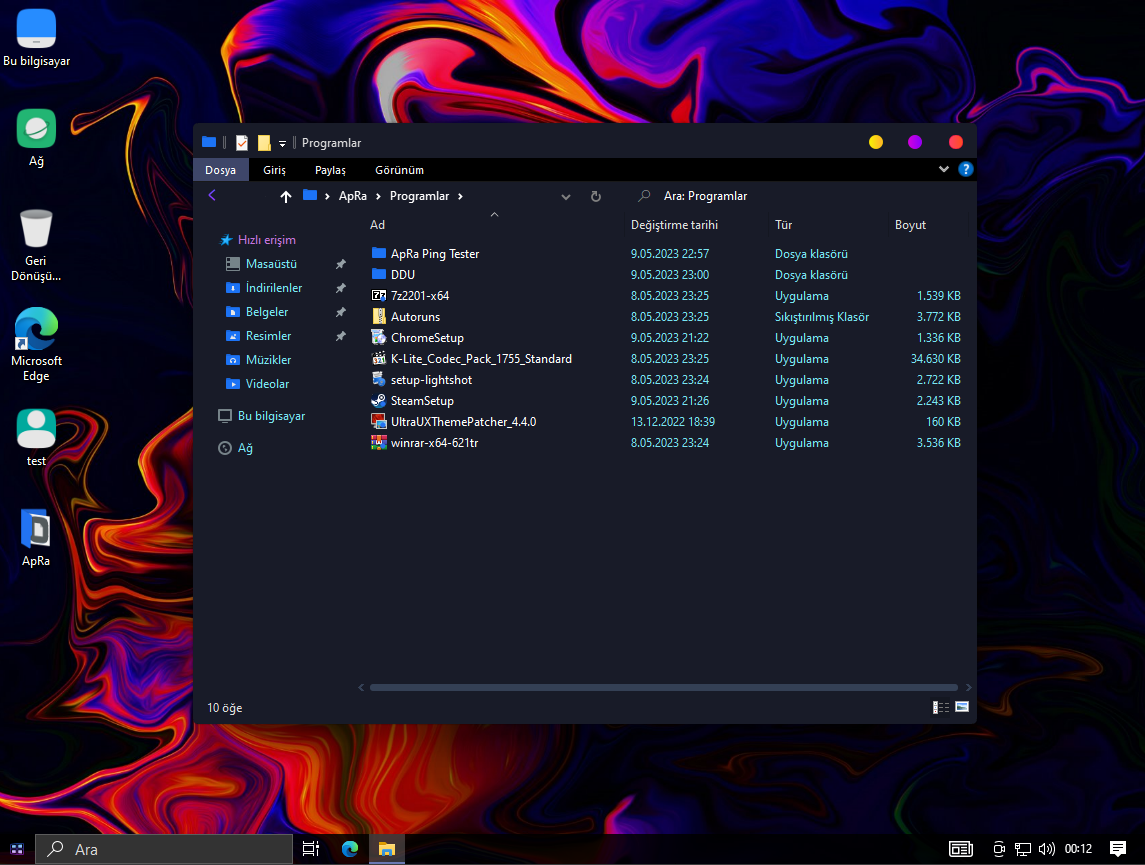Select Hızlı erişim in navigation pane
The height and width of the screenshot is (865, 1145).
click(267, 239)
